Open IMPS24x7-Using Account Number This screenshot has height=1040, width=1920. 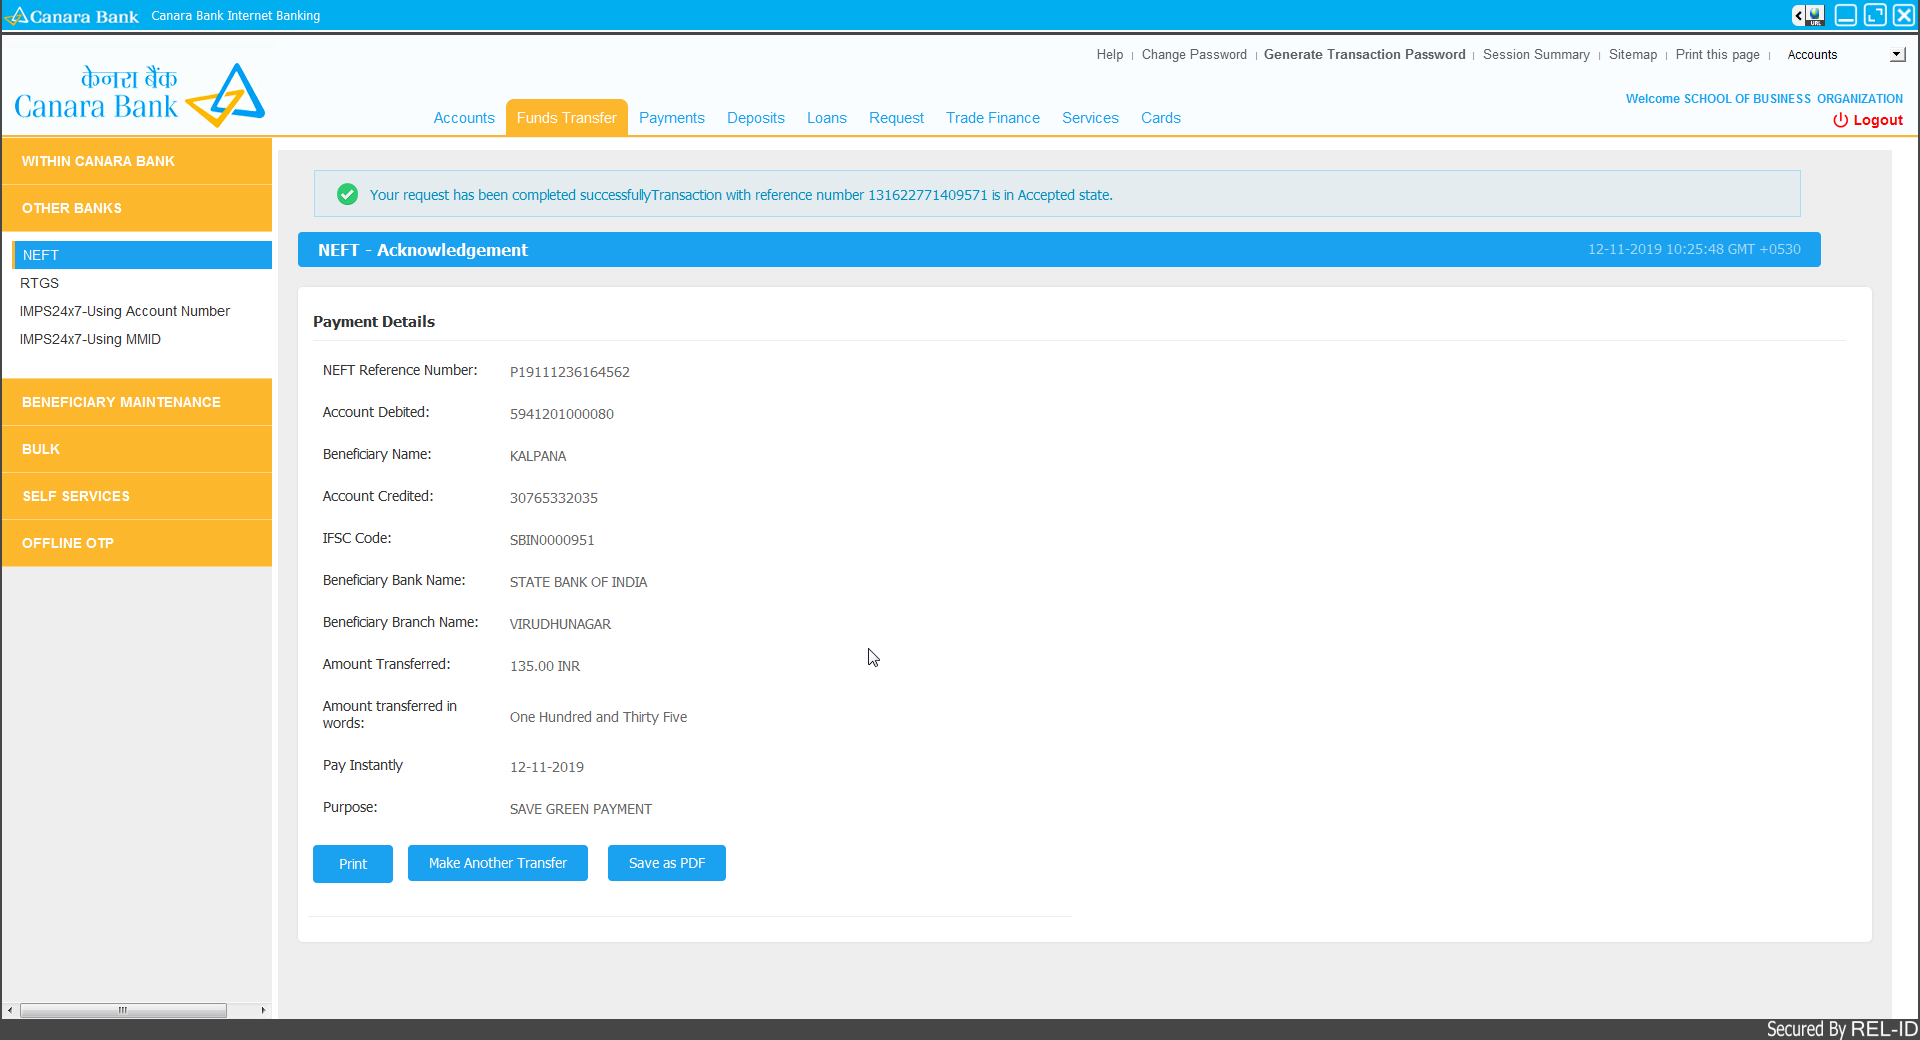point(125,311)
